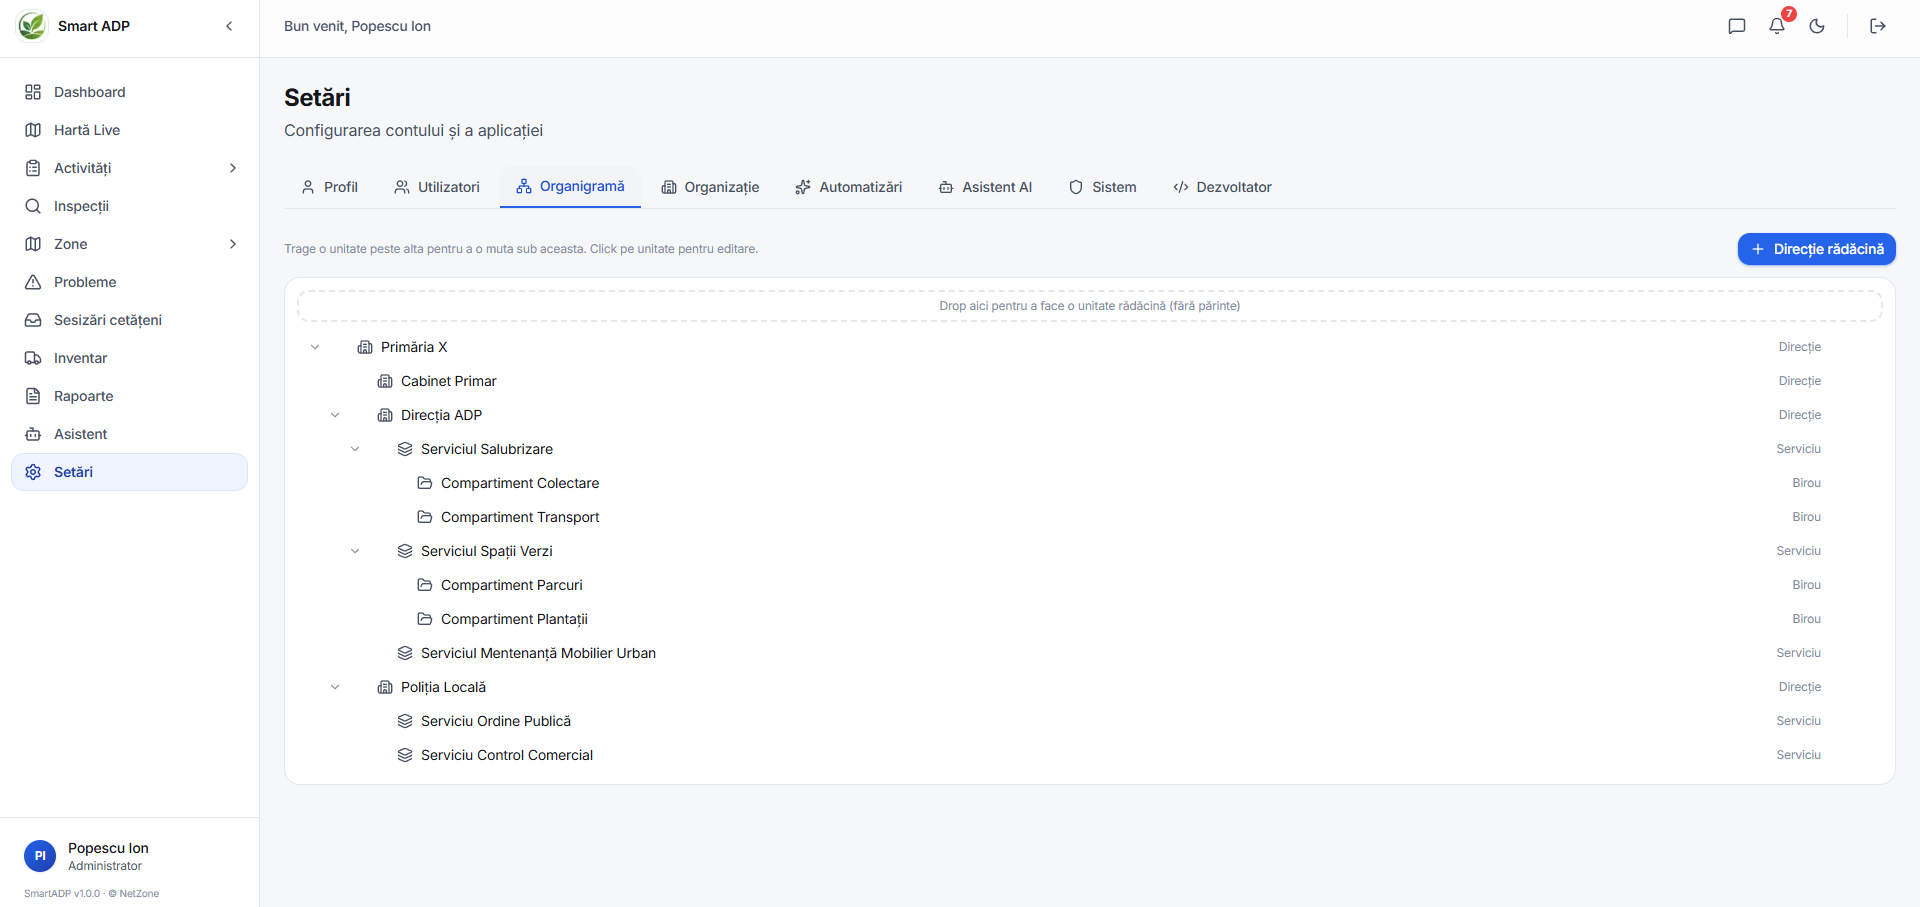
Task: Click the Serviciul Salubrizare layers icon
Action: tap(405, 449)
